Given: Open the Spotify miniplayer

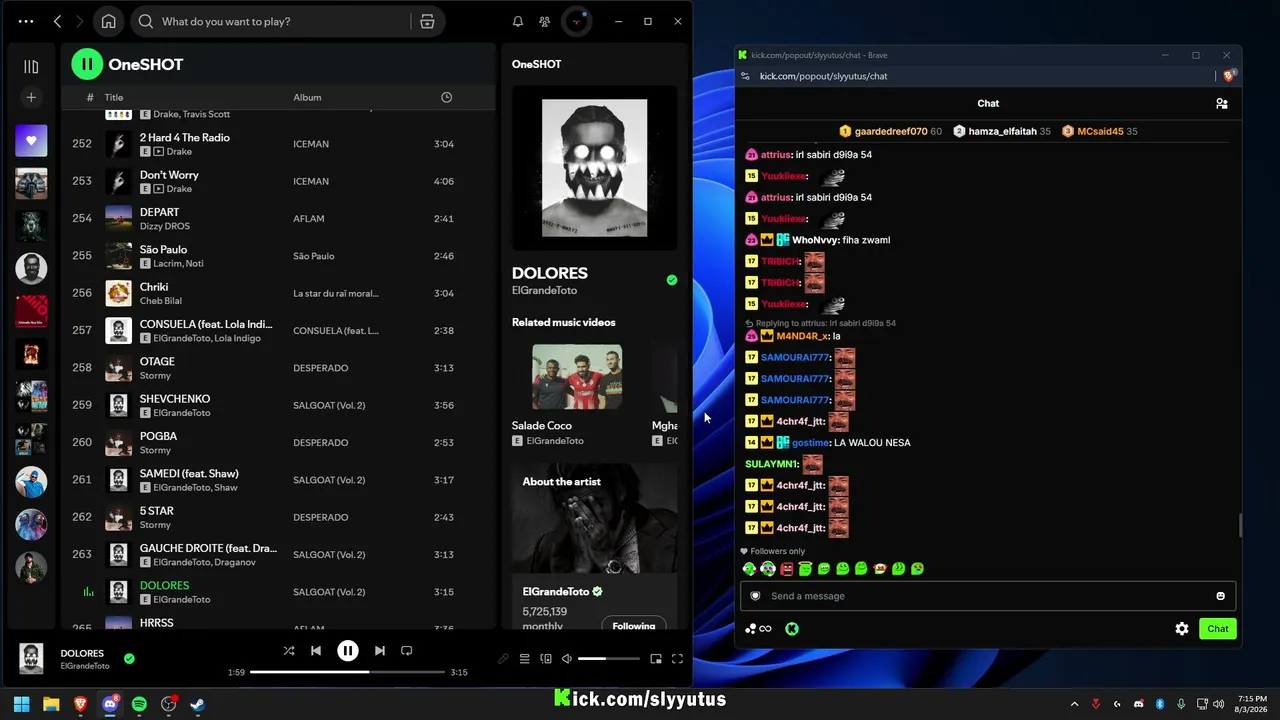Looking at the screenshot, I should pyautogui.click(x=656, y=659).
